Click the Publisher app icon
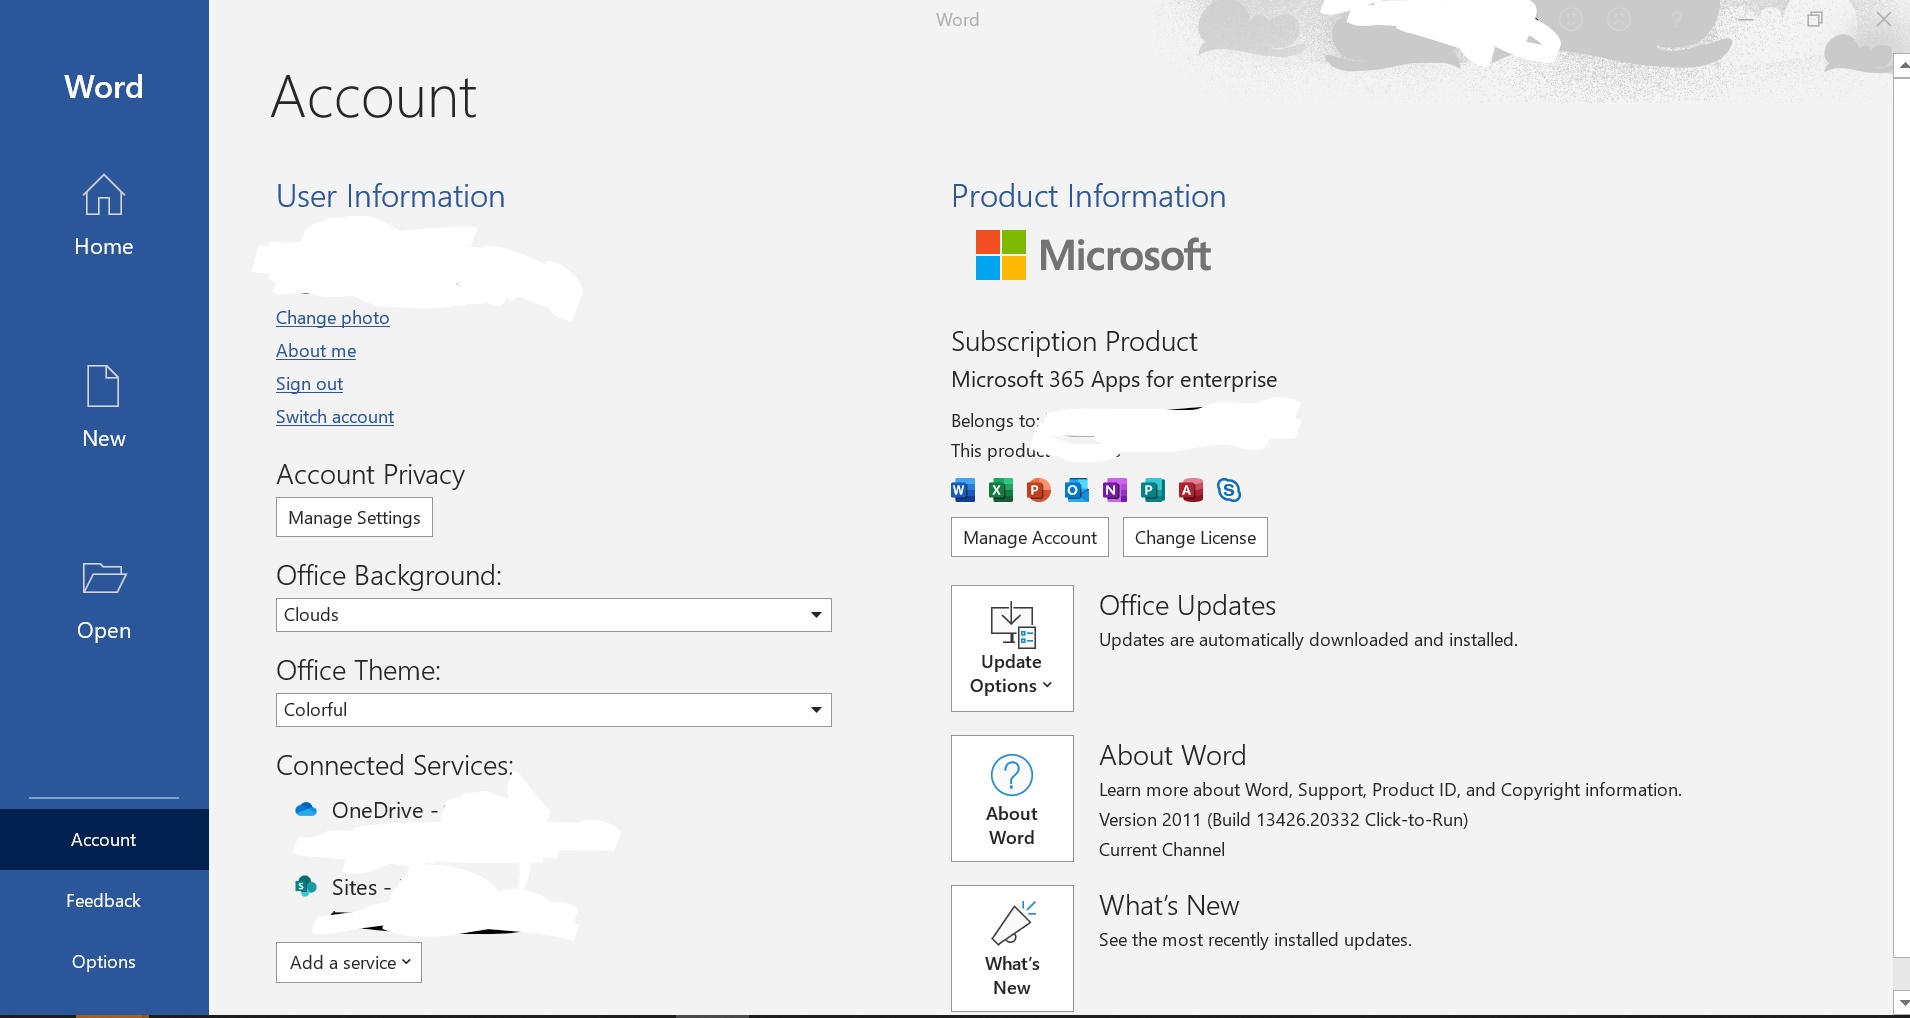The height and width of the screenshot is (1018, 1910). pos(1153,490)
